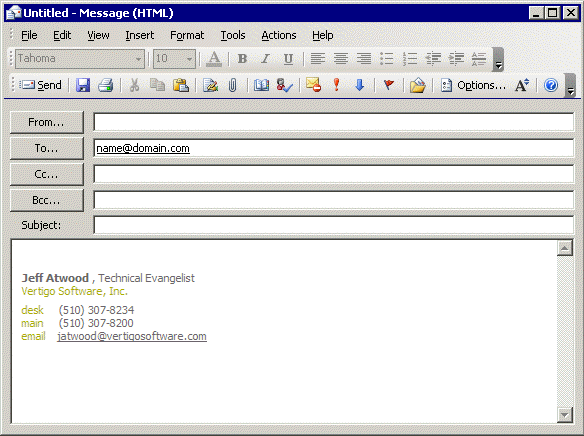Click the jatwood@vertigosoftware.com email link
This screenshot has height=436, width=584.
132,336
